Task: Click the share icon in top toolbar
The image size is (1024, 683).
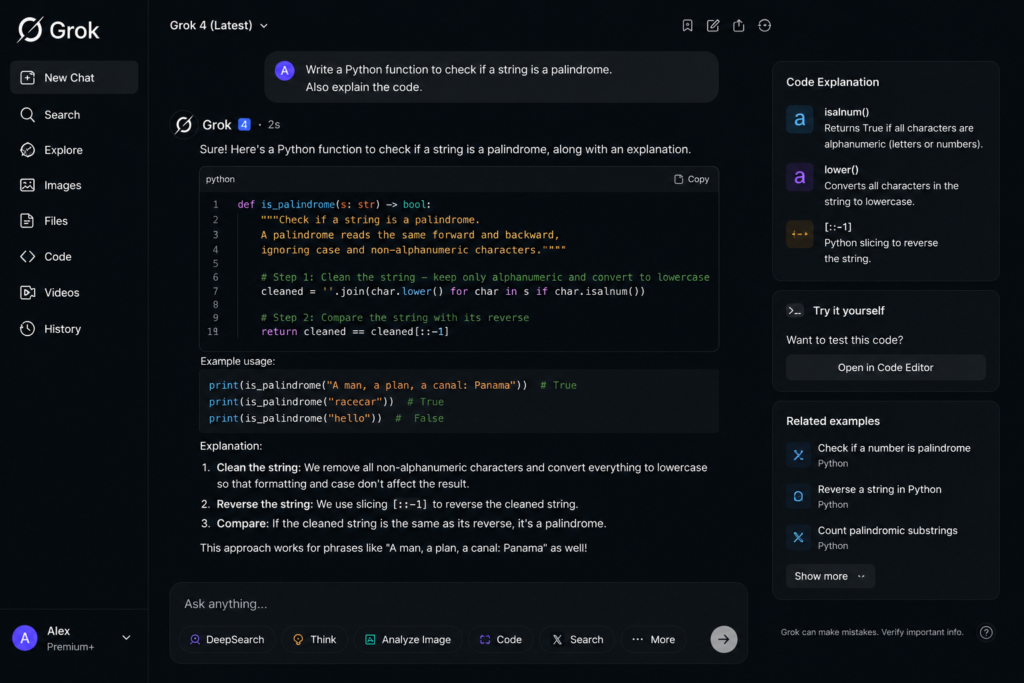Action: 739,25
